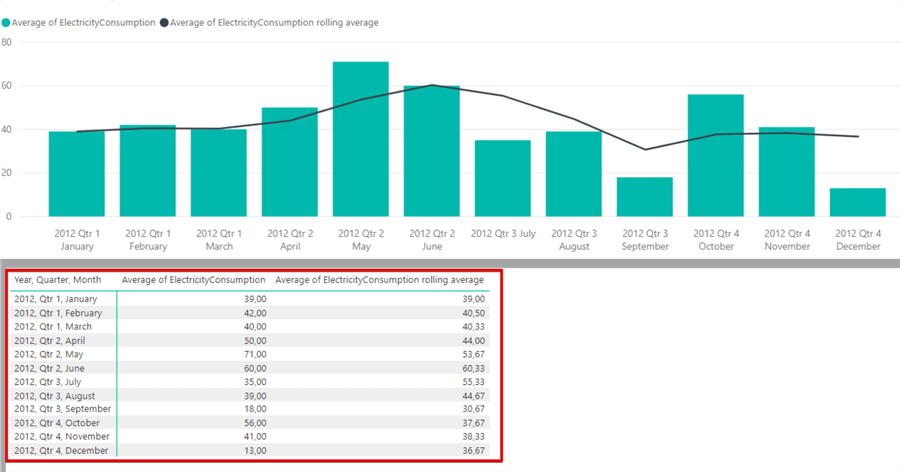Click the axis label 2012 Qtr 1 January
900x472 pixels.
click(x=77, y=240)
